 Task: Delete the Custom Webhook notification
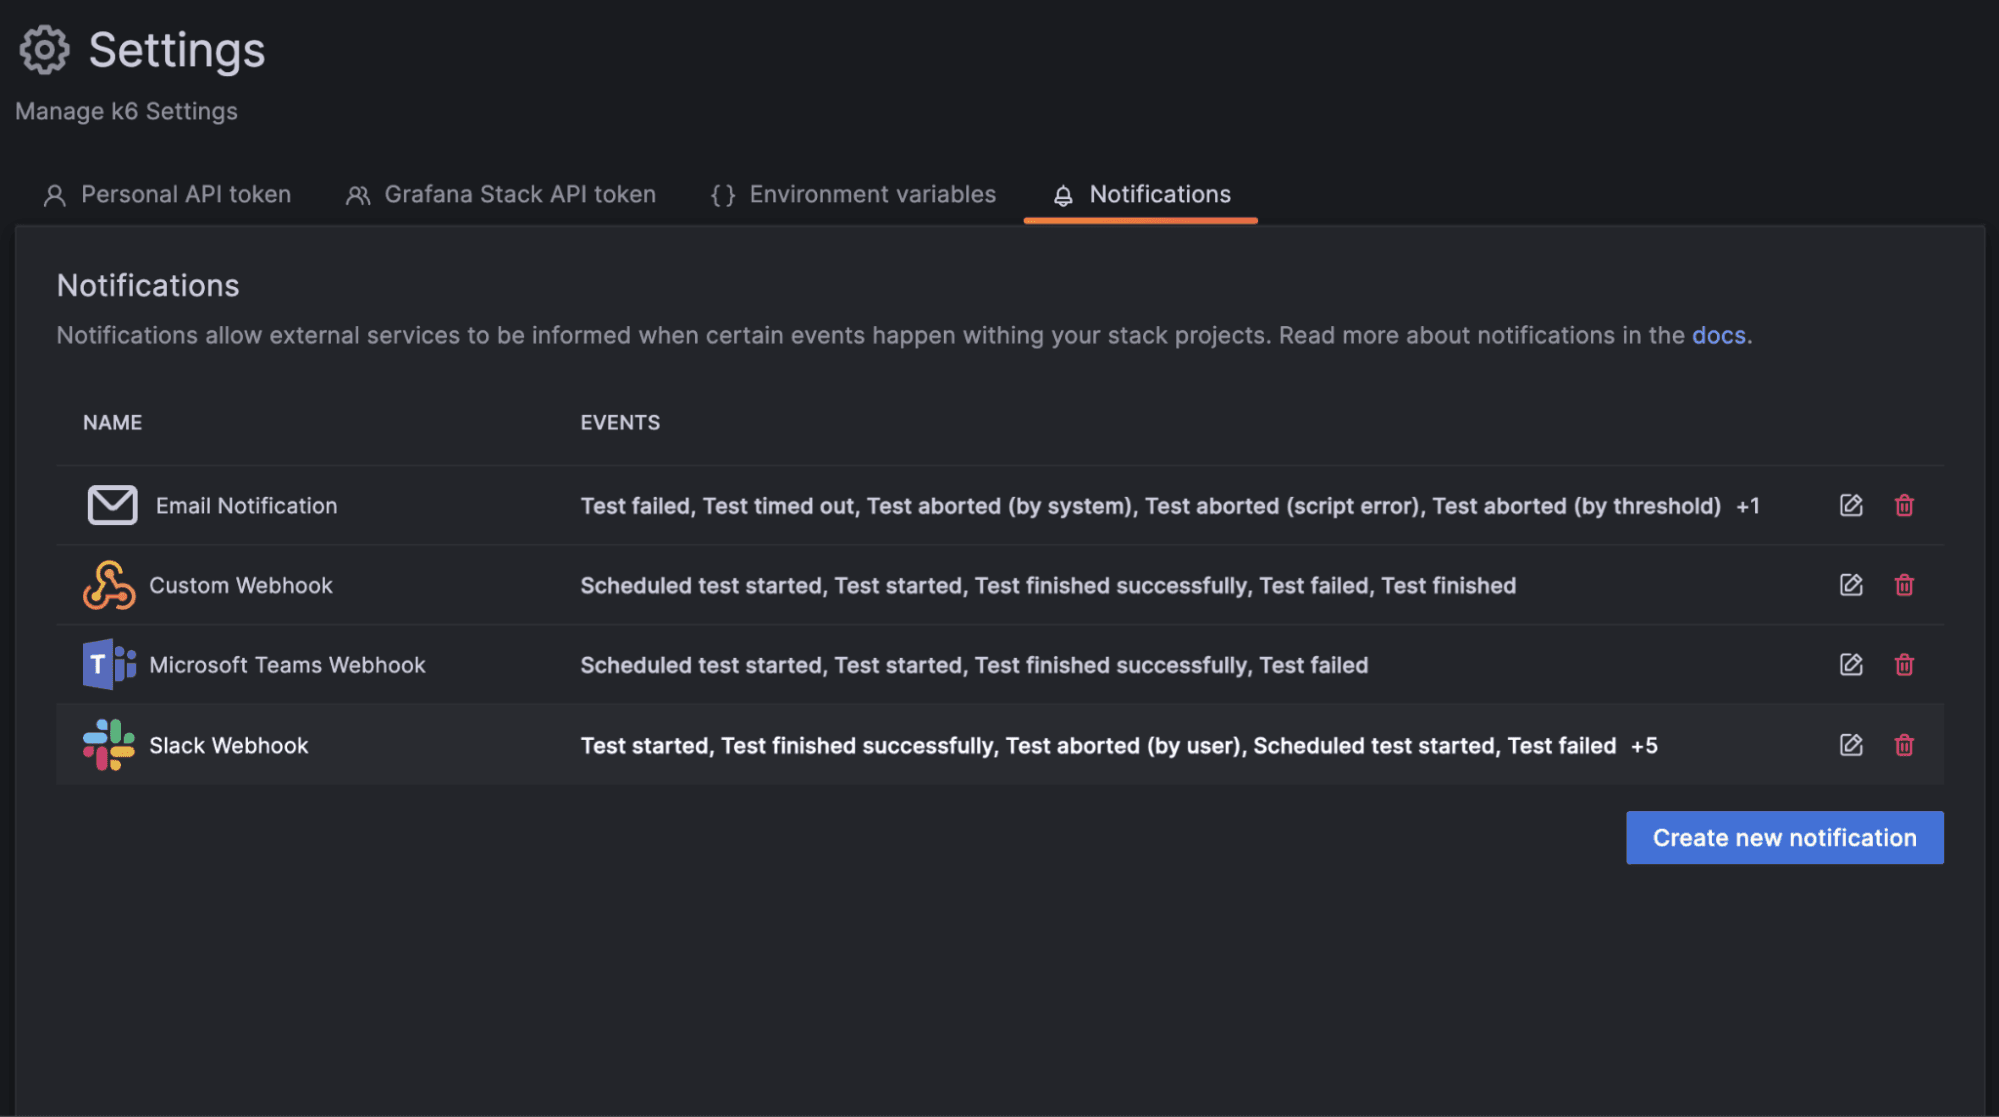1904,585
